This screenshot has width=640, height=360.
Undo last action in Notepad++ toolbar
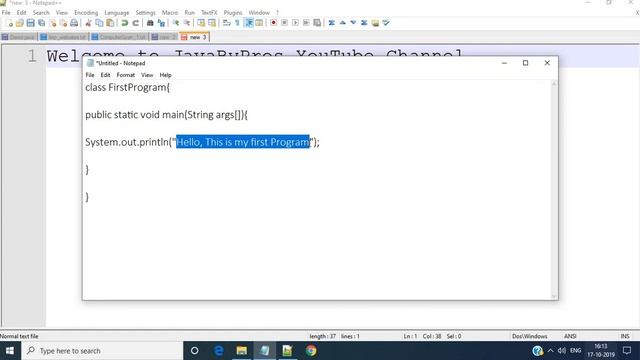coord(124,23)
